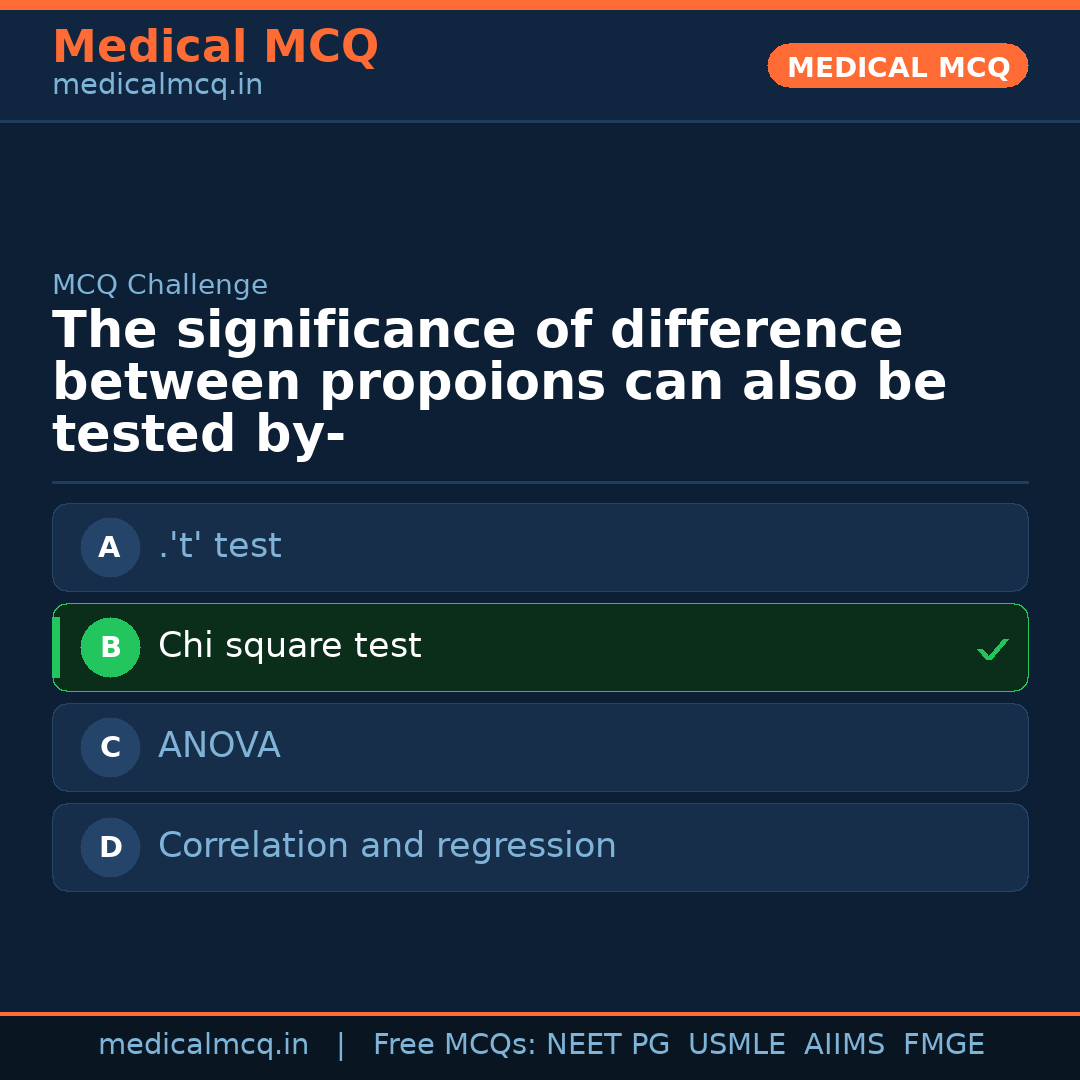Select the Correlation and regression option

[x=540, y=847]
